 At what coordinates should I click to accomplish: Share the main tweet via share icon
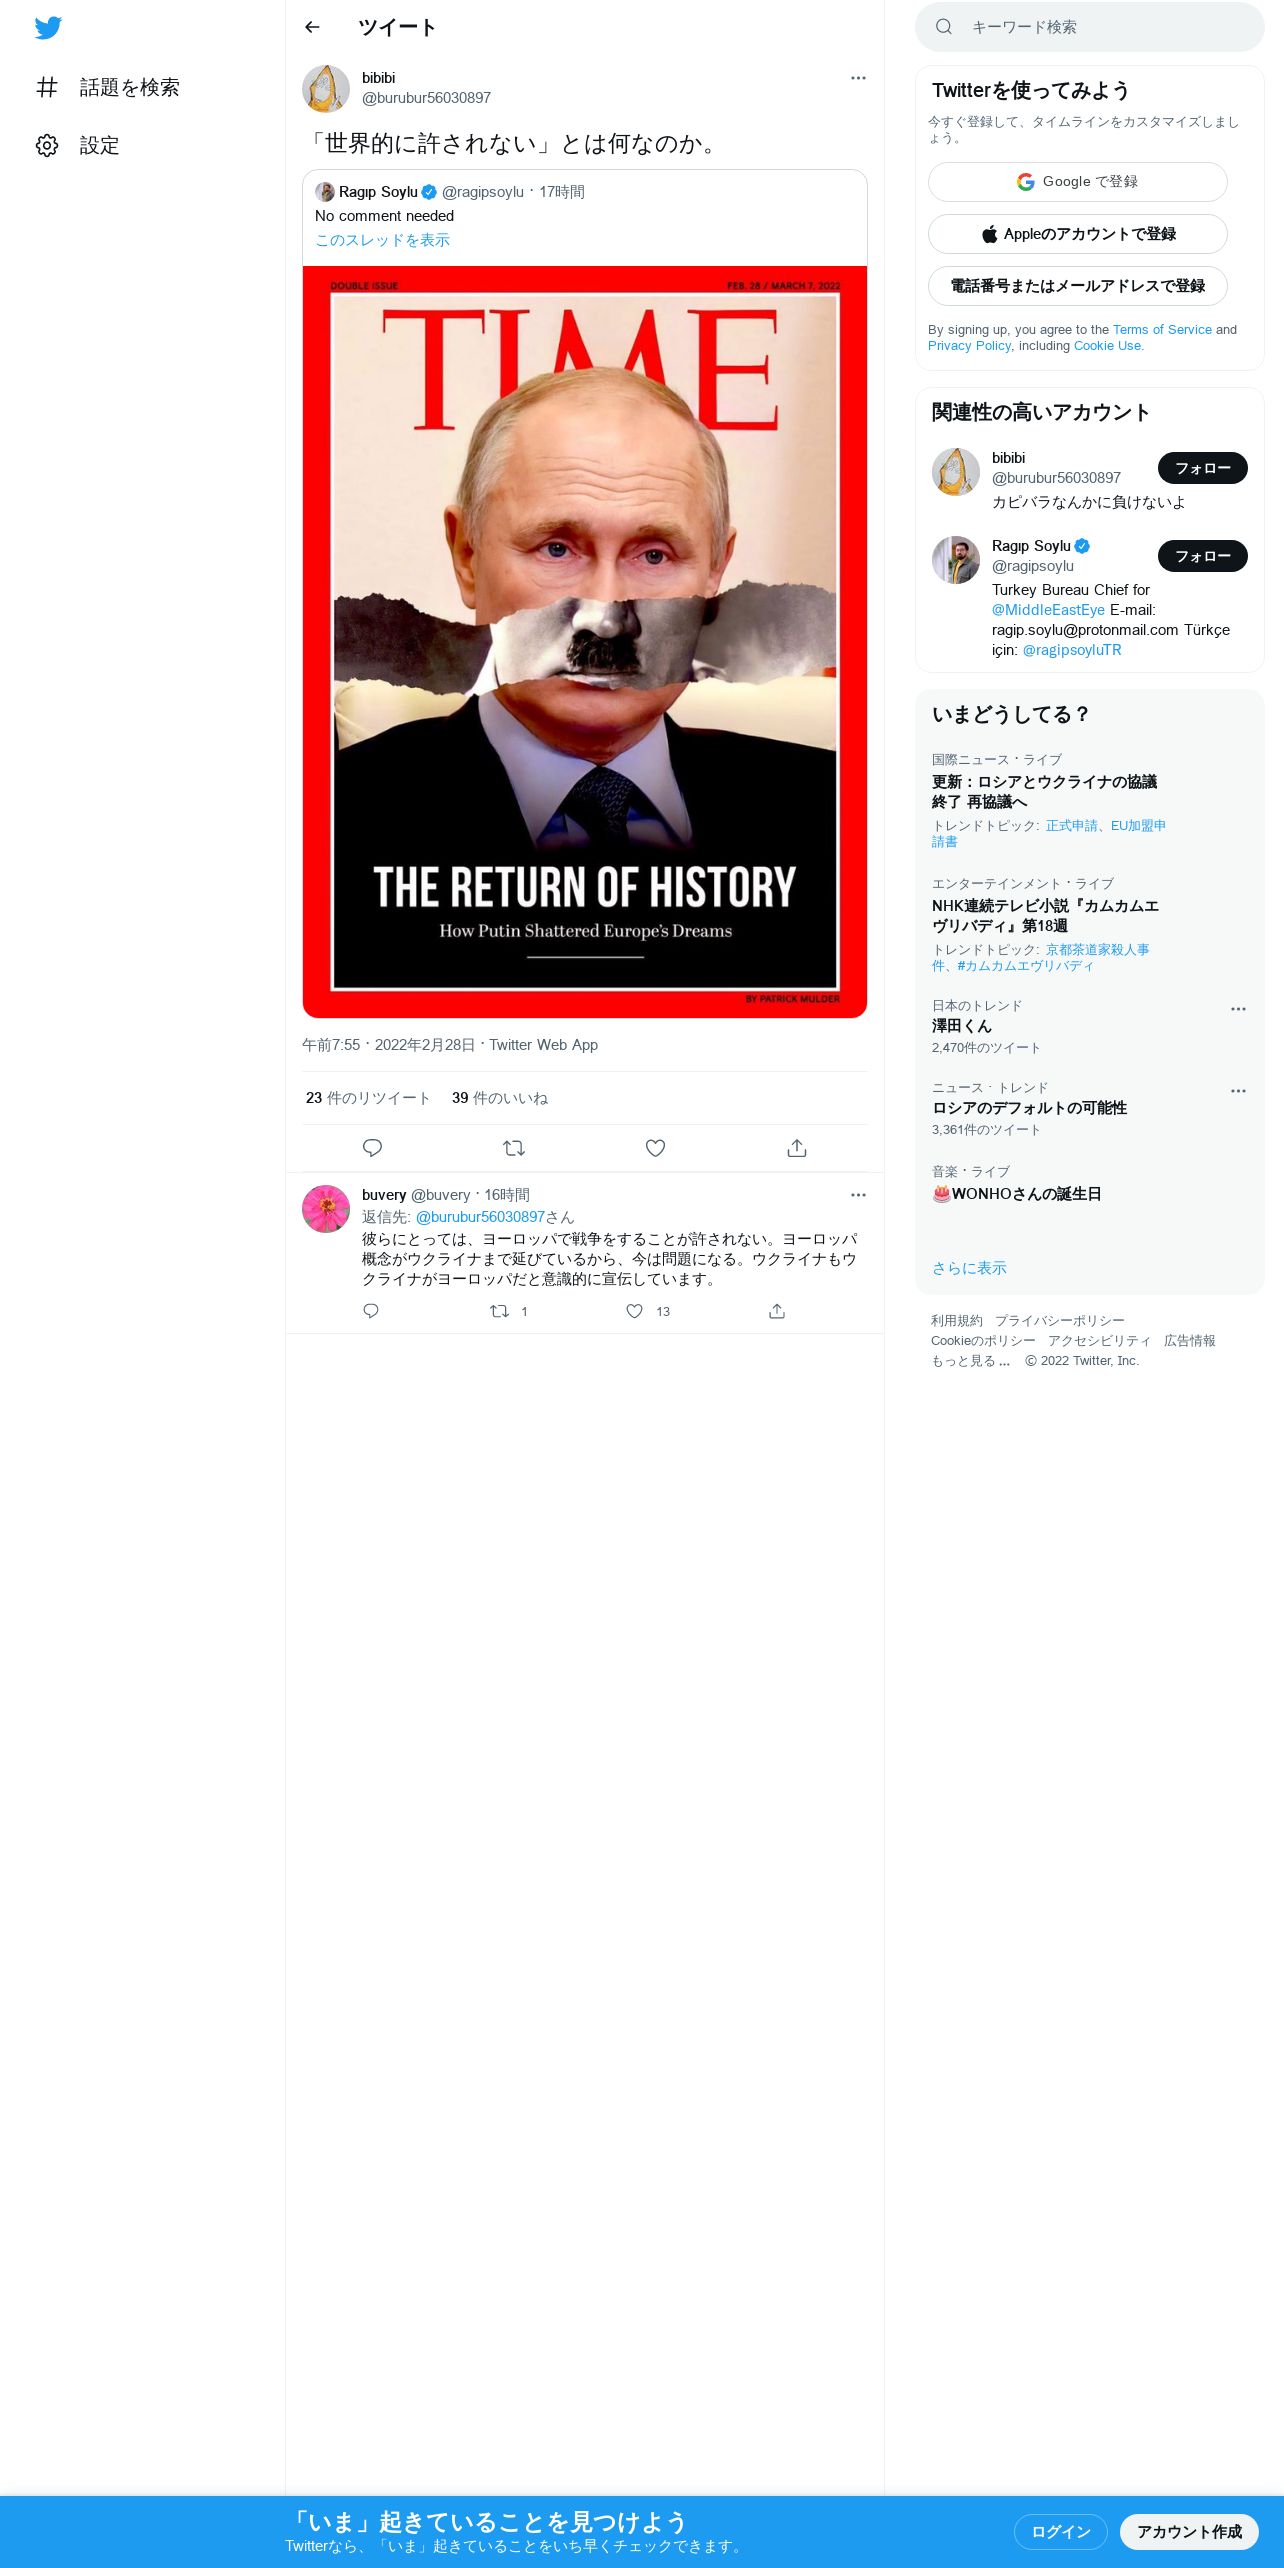click(797, 1148)
